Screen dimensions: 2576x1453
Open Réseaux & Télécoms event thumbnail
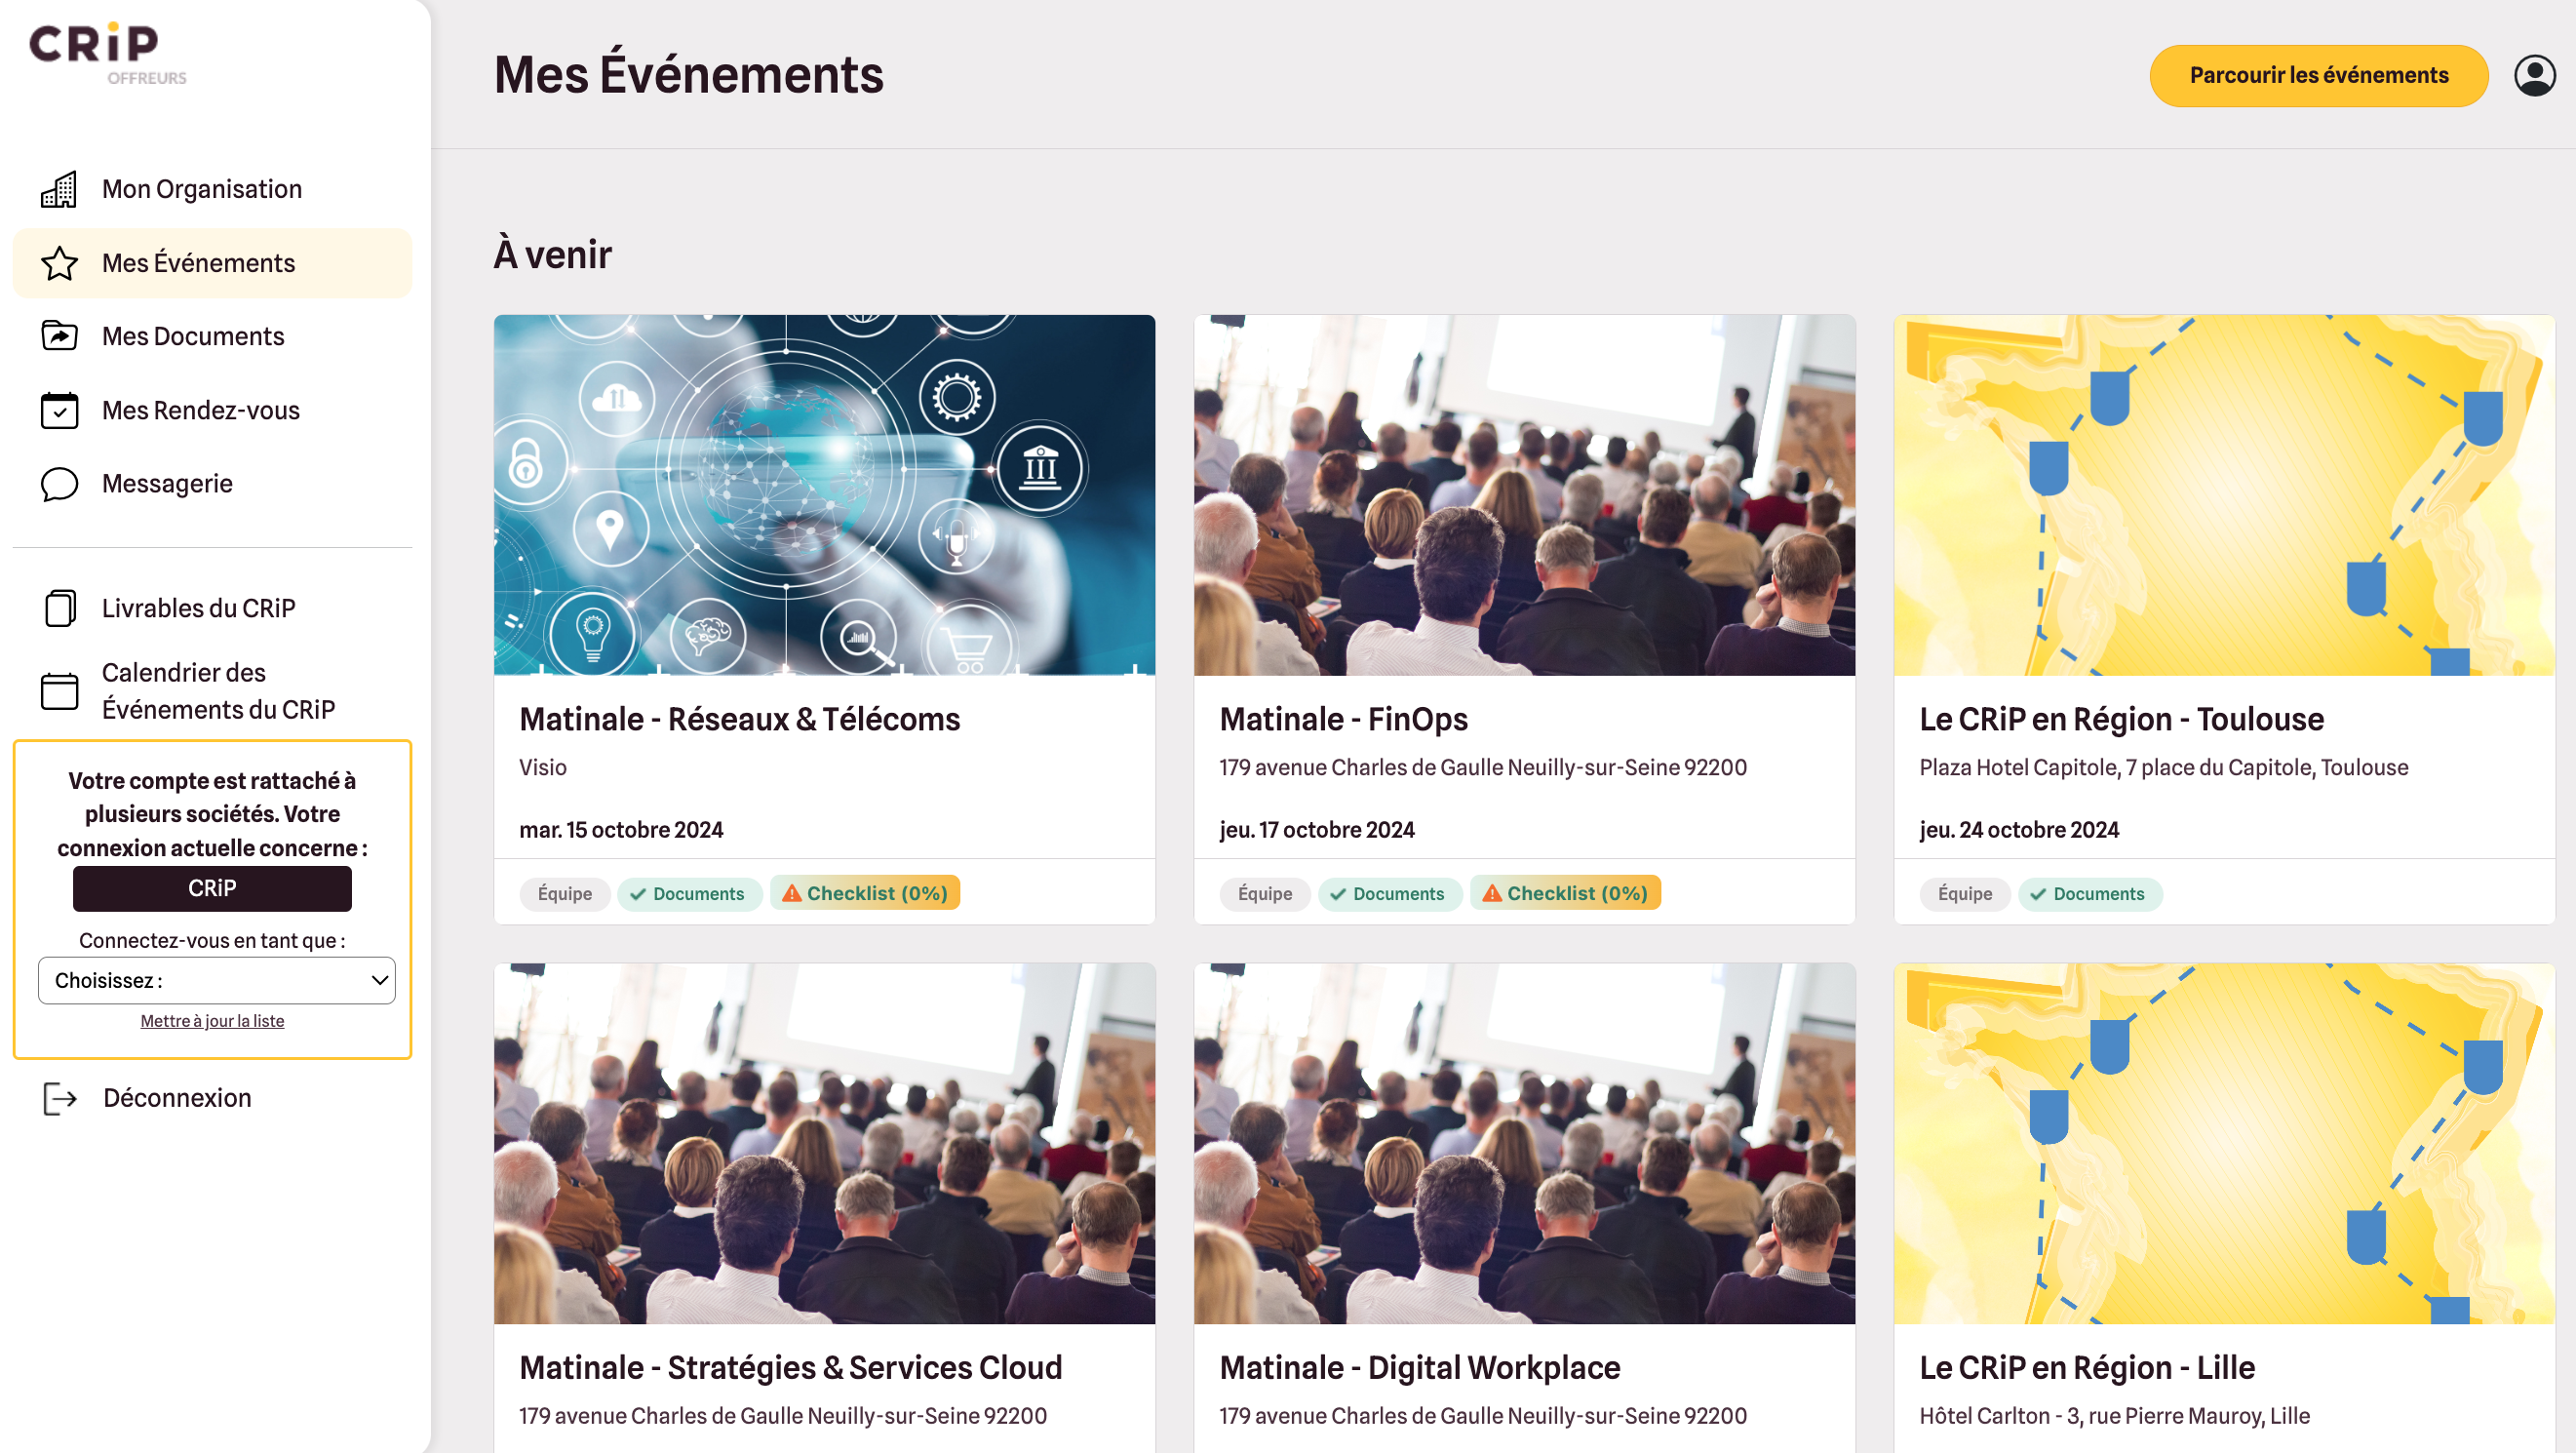(x=824, y=495)
